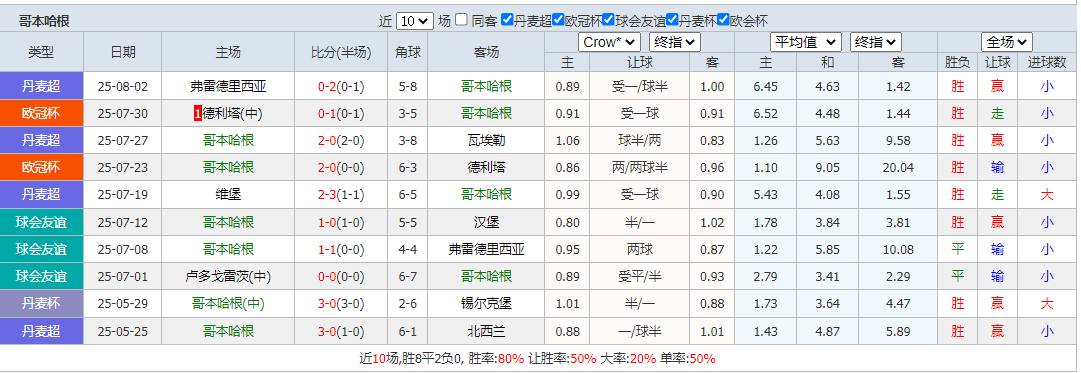The height and width of the screenshot is (373, 1081).
Task: Click the score 3-0(1-0)
Action: (341, 331)
